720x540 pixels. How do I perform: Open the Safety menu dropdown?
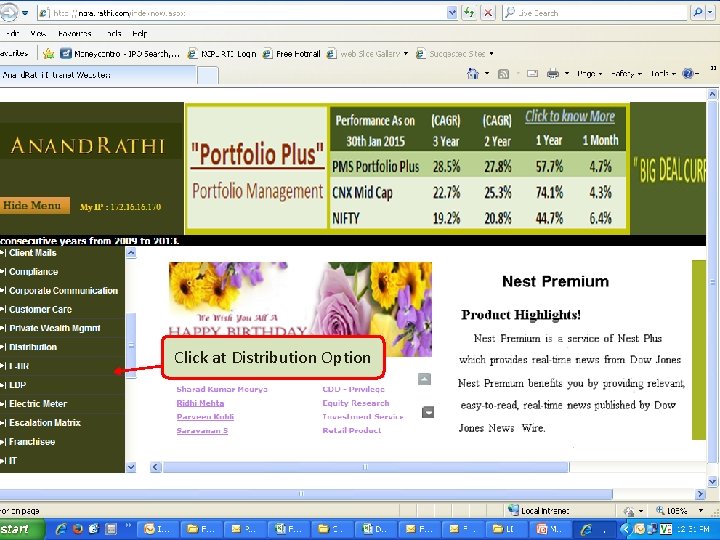tap(626, 73)
